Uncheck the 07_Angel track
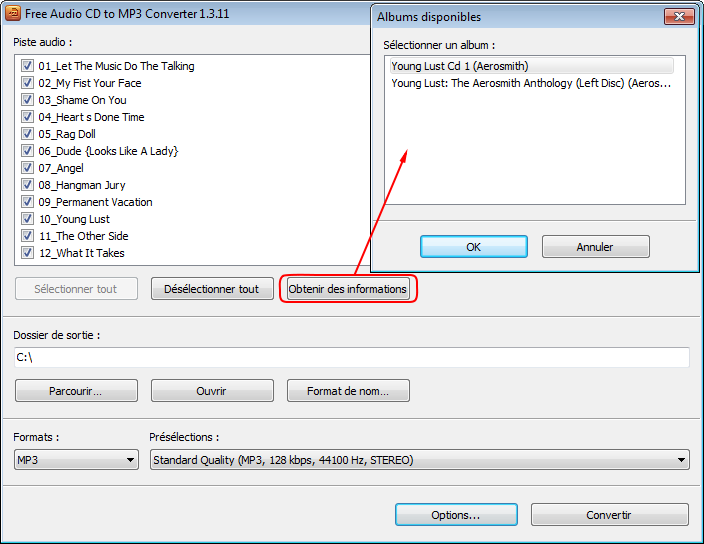This screenshot has height=544, width=704. click(27, 168)
